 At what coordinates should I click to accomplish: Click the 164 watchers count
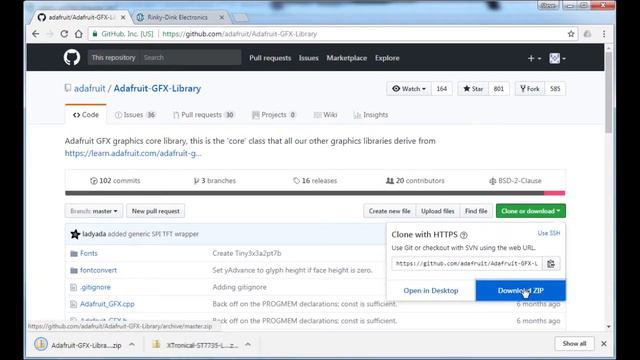[442, 89]
